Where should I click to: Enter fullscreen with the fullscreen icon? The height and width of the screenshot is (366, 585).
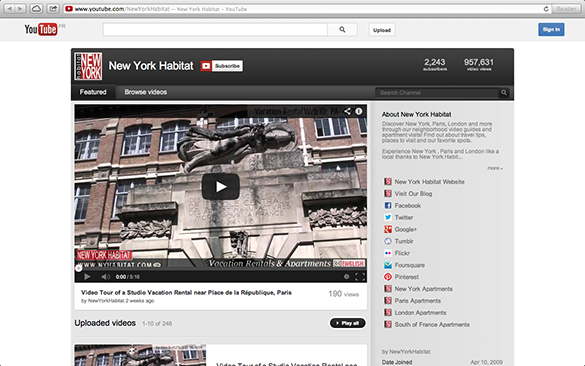(360, 276)
